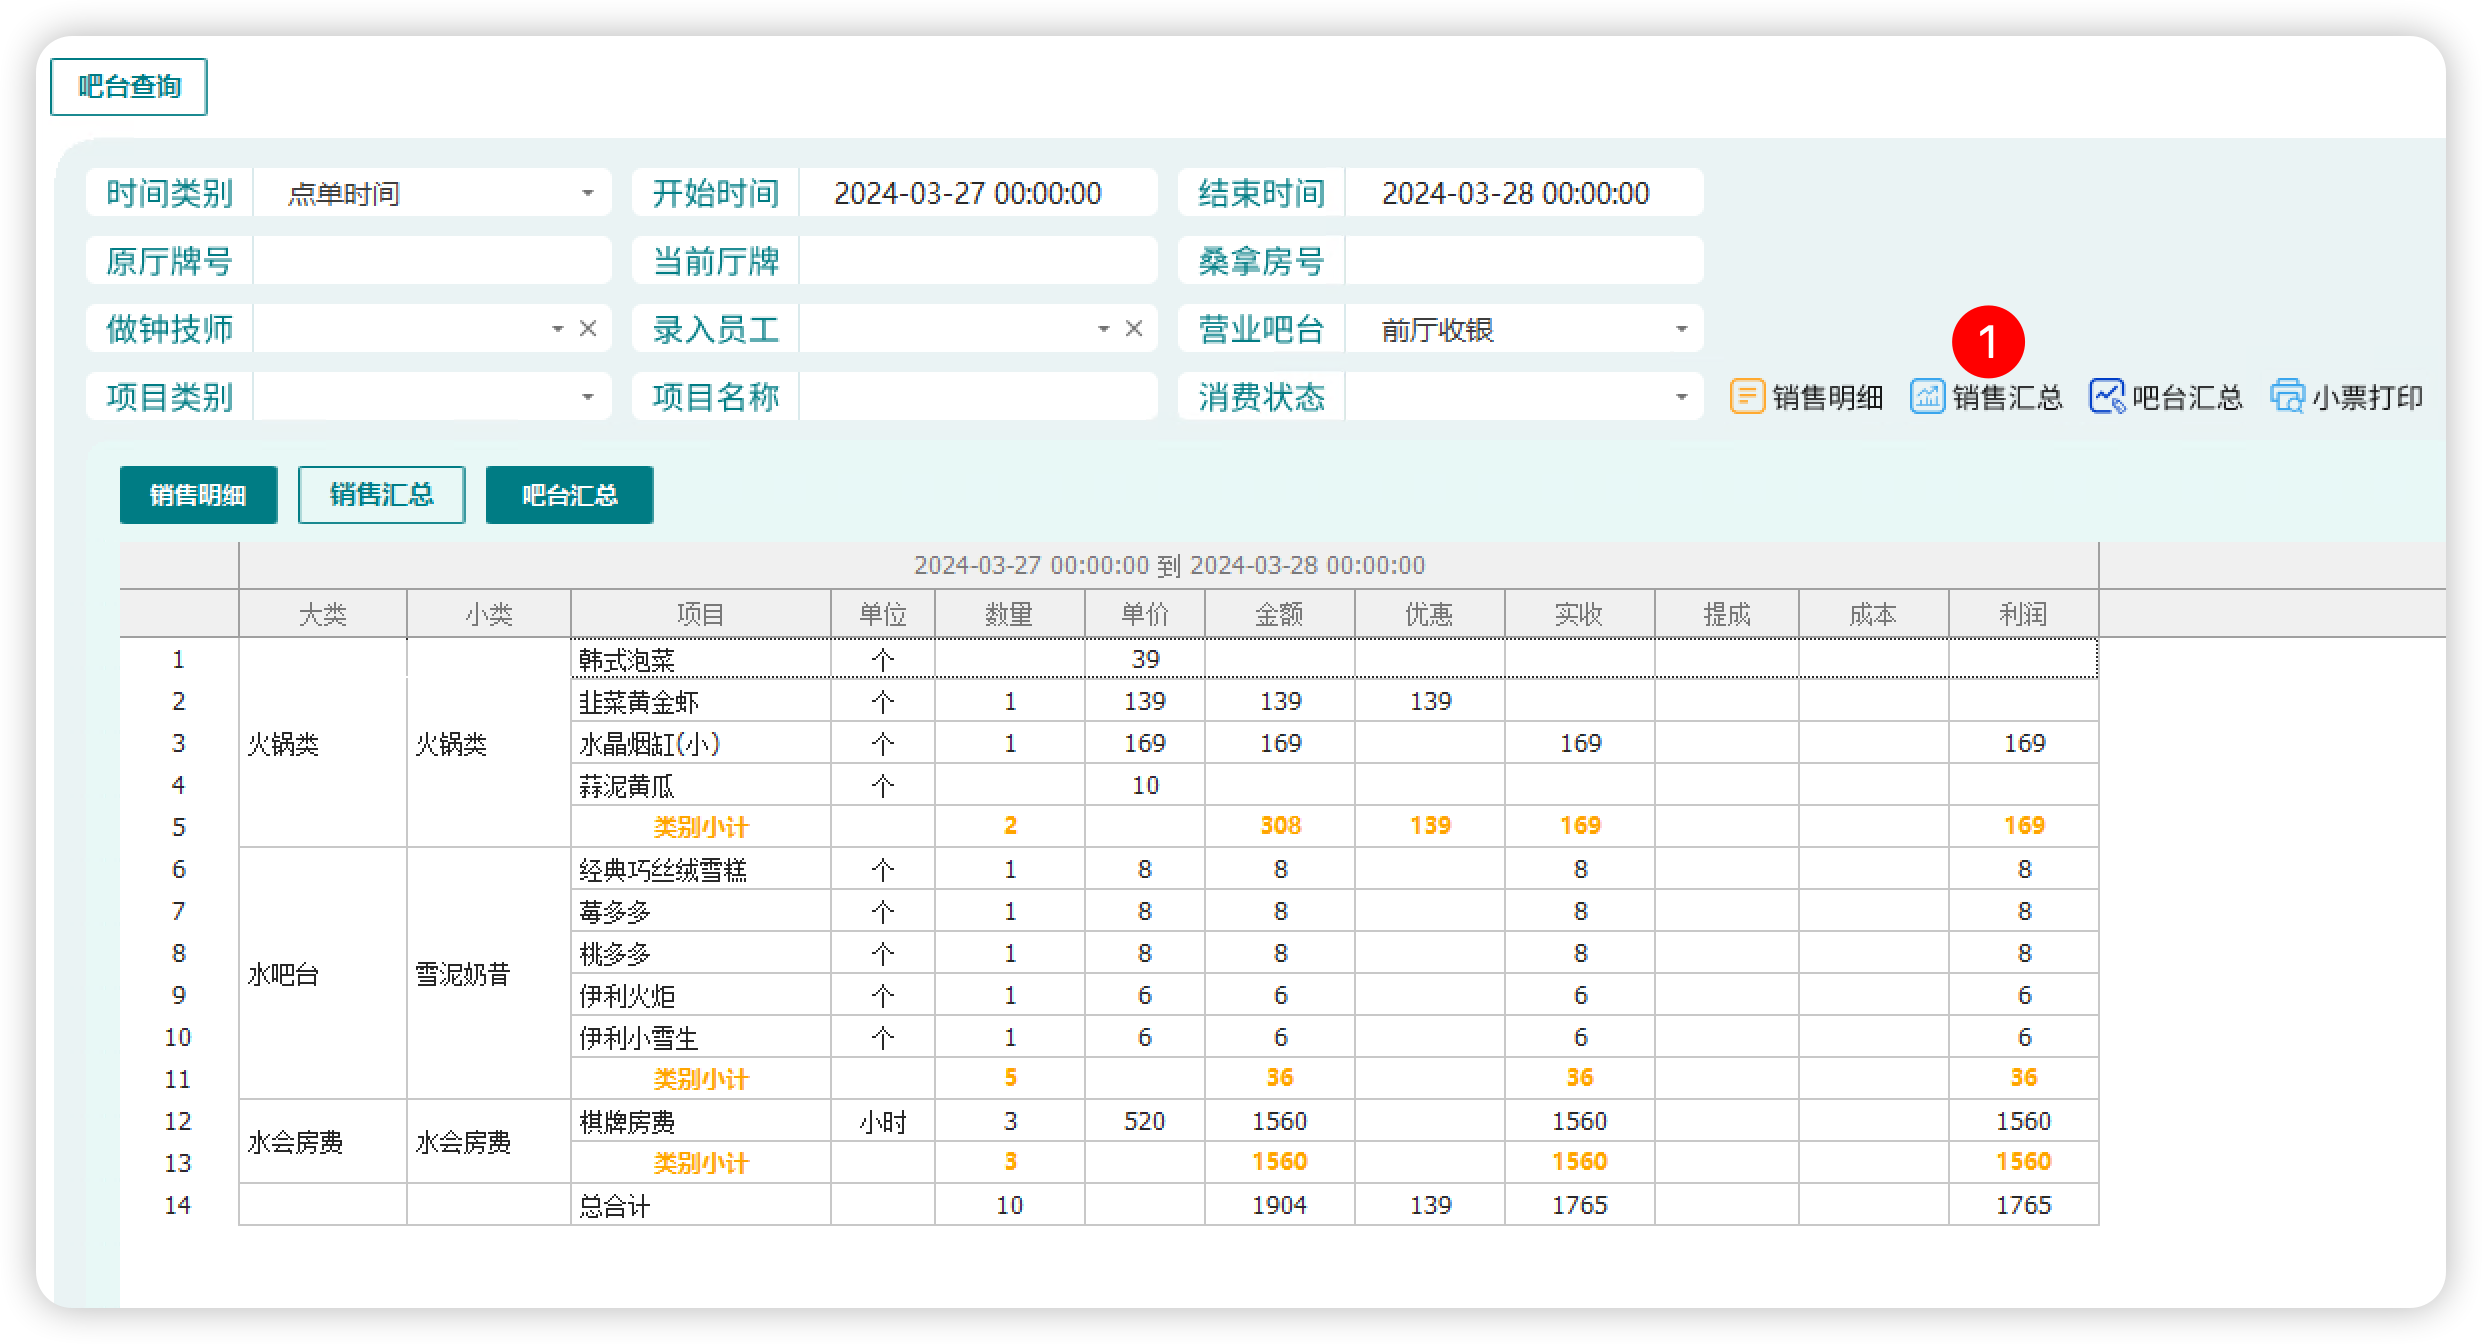Select the 蒜泥黄瓜 item cell
Viewport: 2482px width, 1344px height.
[701, 785]
